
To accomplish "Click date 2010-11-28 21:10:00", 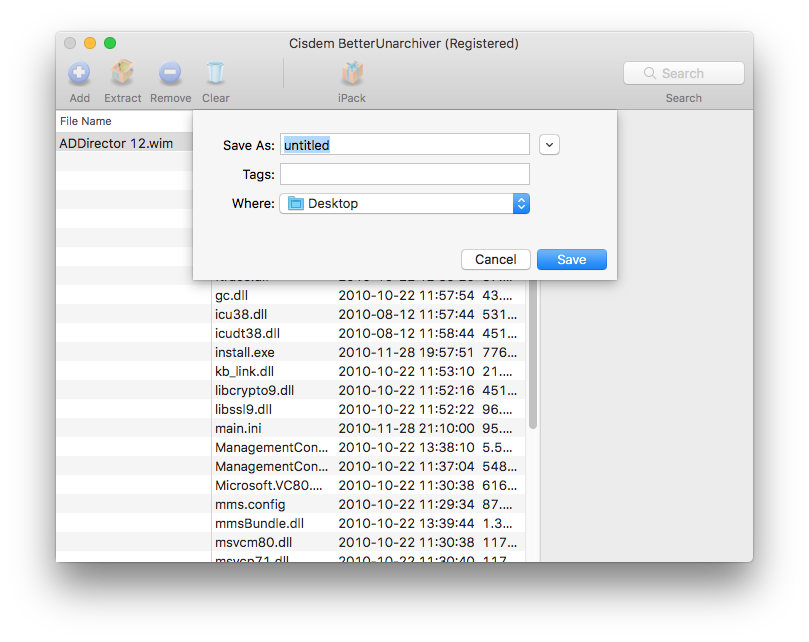I will pos(406,428).
